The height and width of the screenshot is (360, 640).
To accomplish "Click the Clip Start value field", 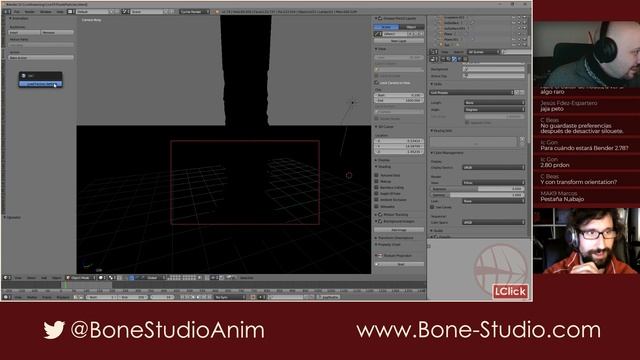I will tap(399, 95).
